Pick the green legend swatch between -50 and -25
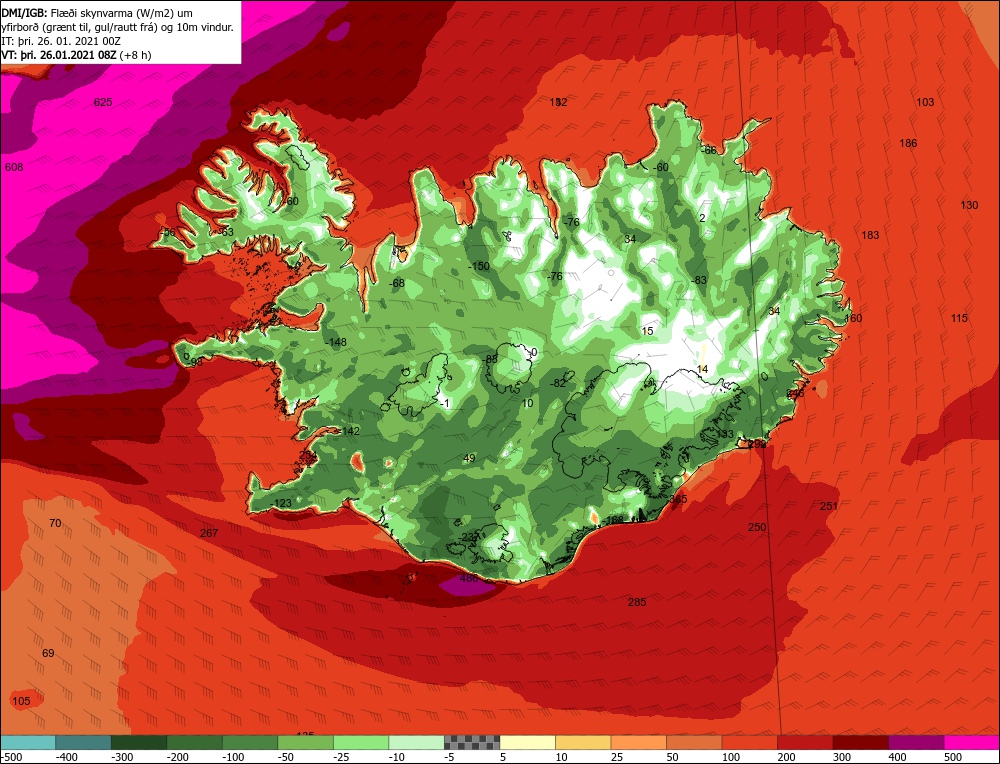1000x764 pixels. pos(305,742)
